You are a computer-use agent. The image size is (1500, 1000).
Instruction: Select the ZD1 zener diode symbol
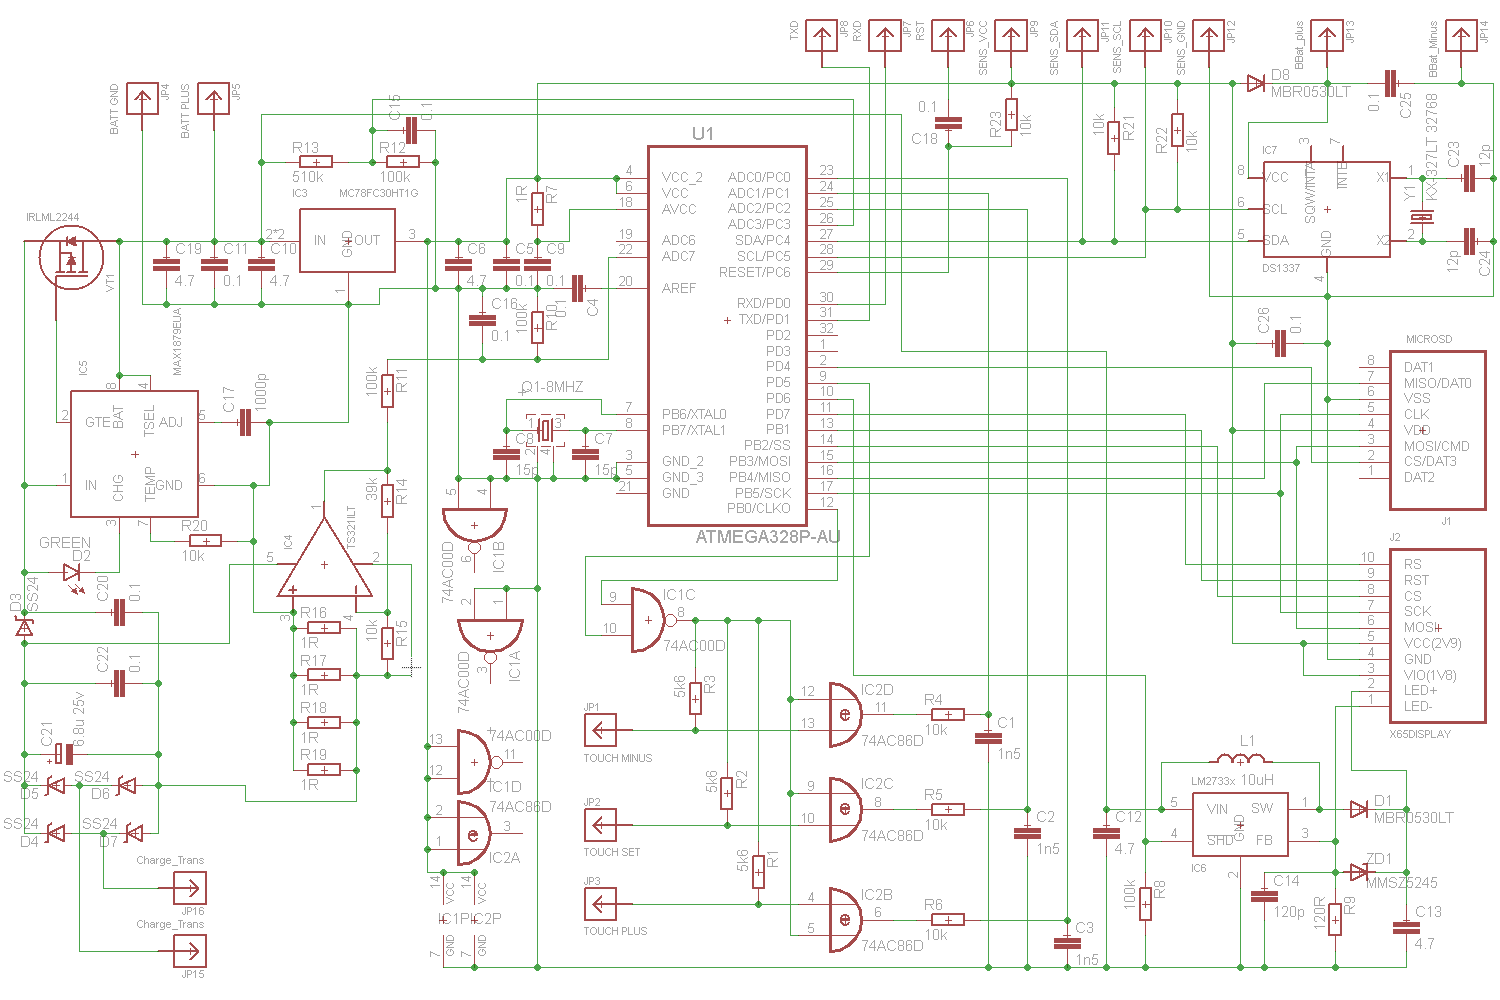tap(1358, 872)
